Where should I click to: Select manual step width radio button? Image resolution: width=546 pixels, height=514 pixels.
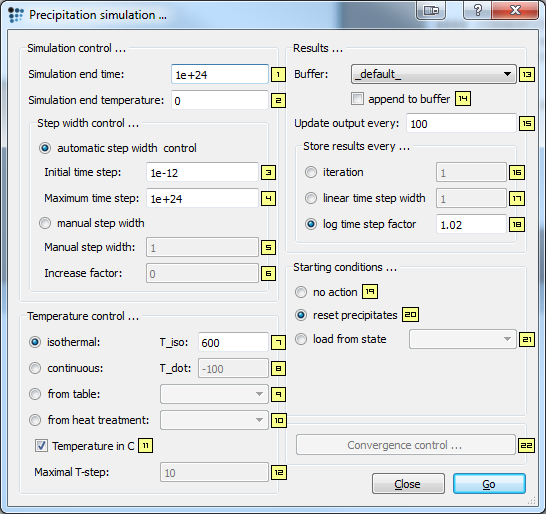coord(45,223)
